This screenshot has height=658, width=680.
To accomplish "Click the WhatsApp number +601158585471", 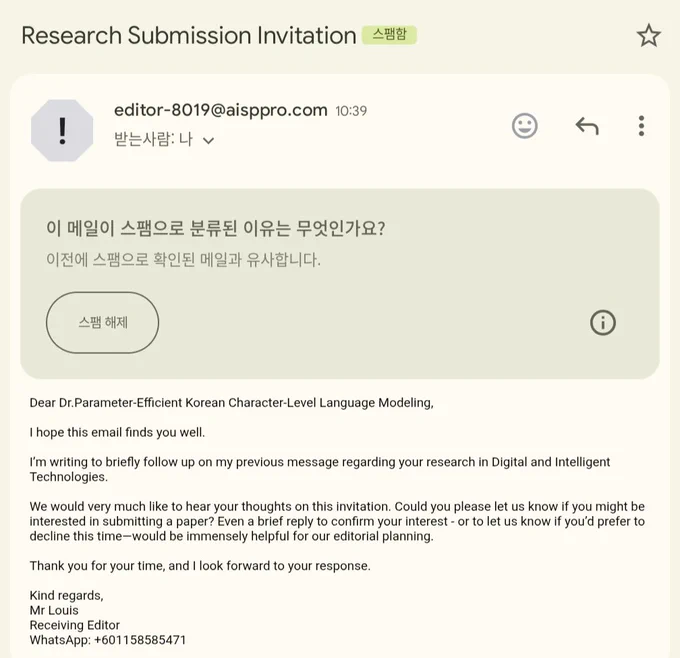I will point(140,640).
